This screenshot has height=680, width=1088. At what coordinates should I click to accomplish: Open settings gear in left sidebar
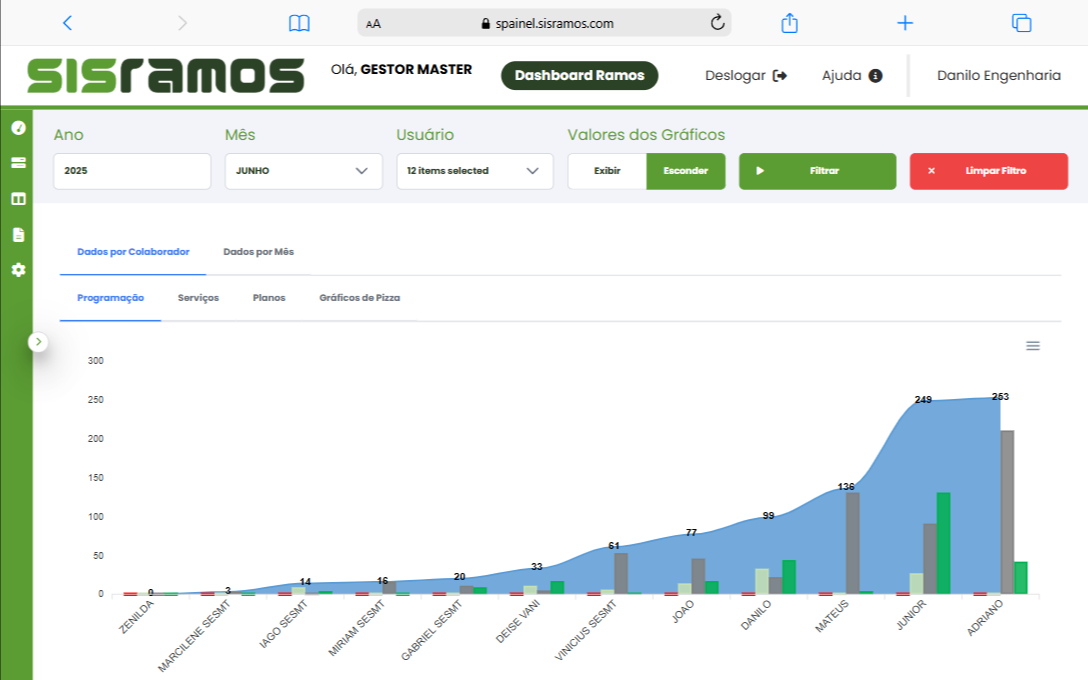pyautogui.click(x=17, y=270)
